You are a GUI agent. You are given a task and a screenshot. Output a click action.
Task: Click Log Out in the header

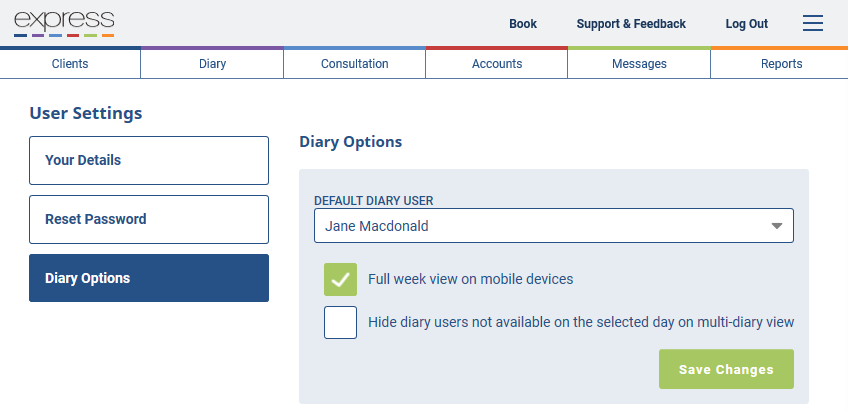[x=747, y=24]
